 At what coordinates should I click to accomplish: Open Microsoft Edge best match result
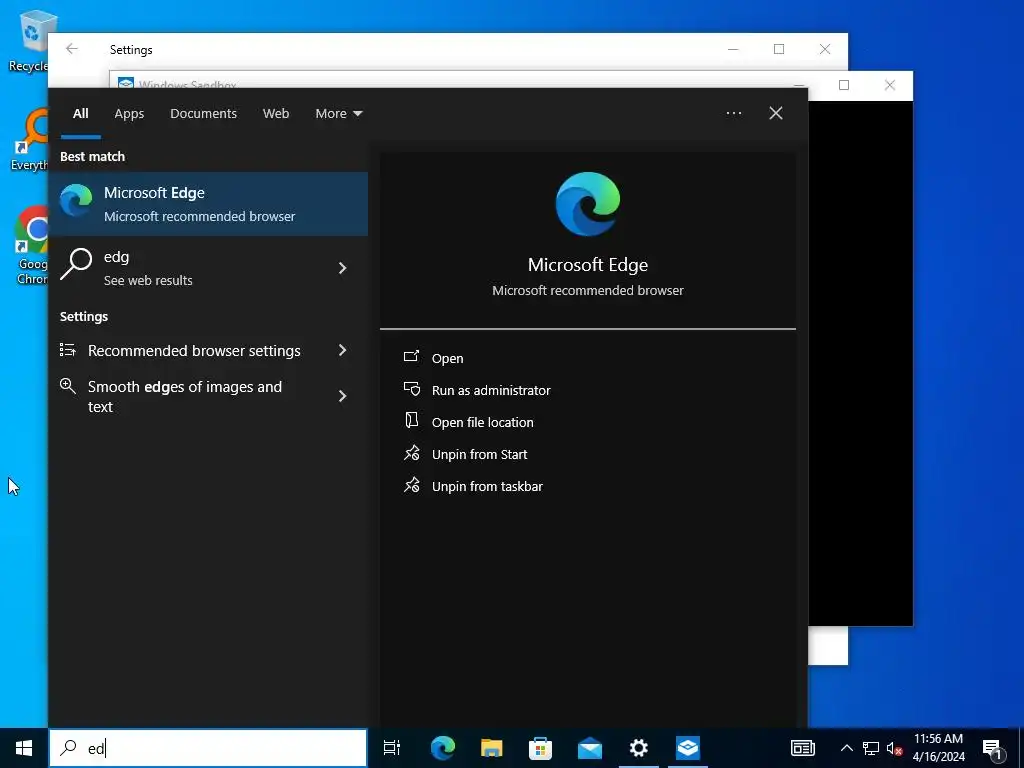(208, 204)
